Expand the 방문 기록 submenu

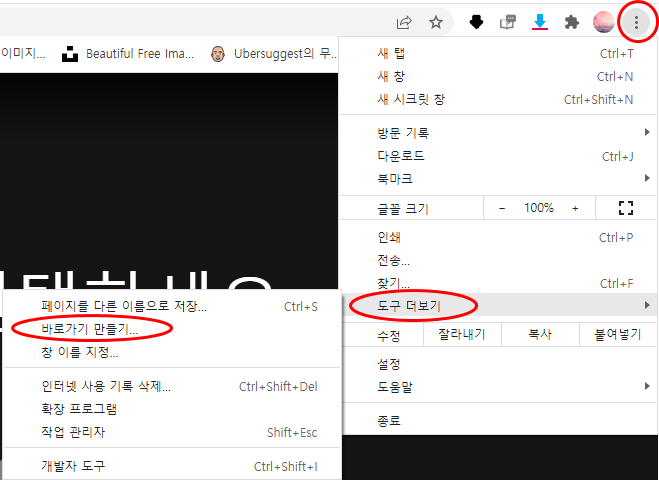[x=498, y=133]
